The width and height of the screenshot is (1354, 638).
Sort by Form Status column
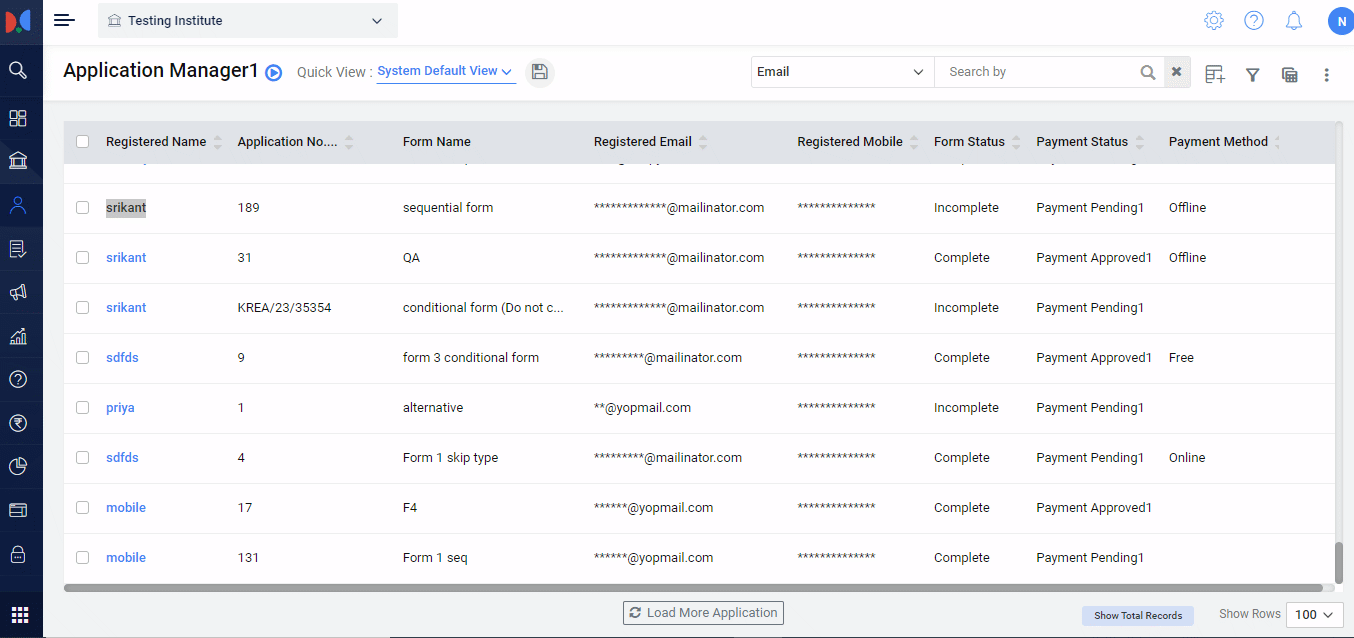tap(1016, 142)
